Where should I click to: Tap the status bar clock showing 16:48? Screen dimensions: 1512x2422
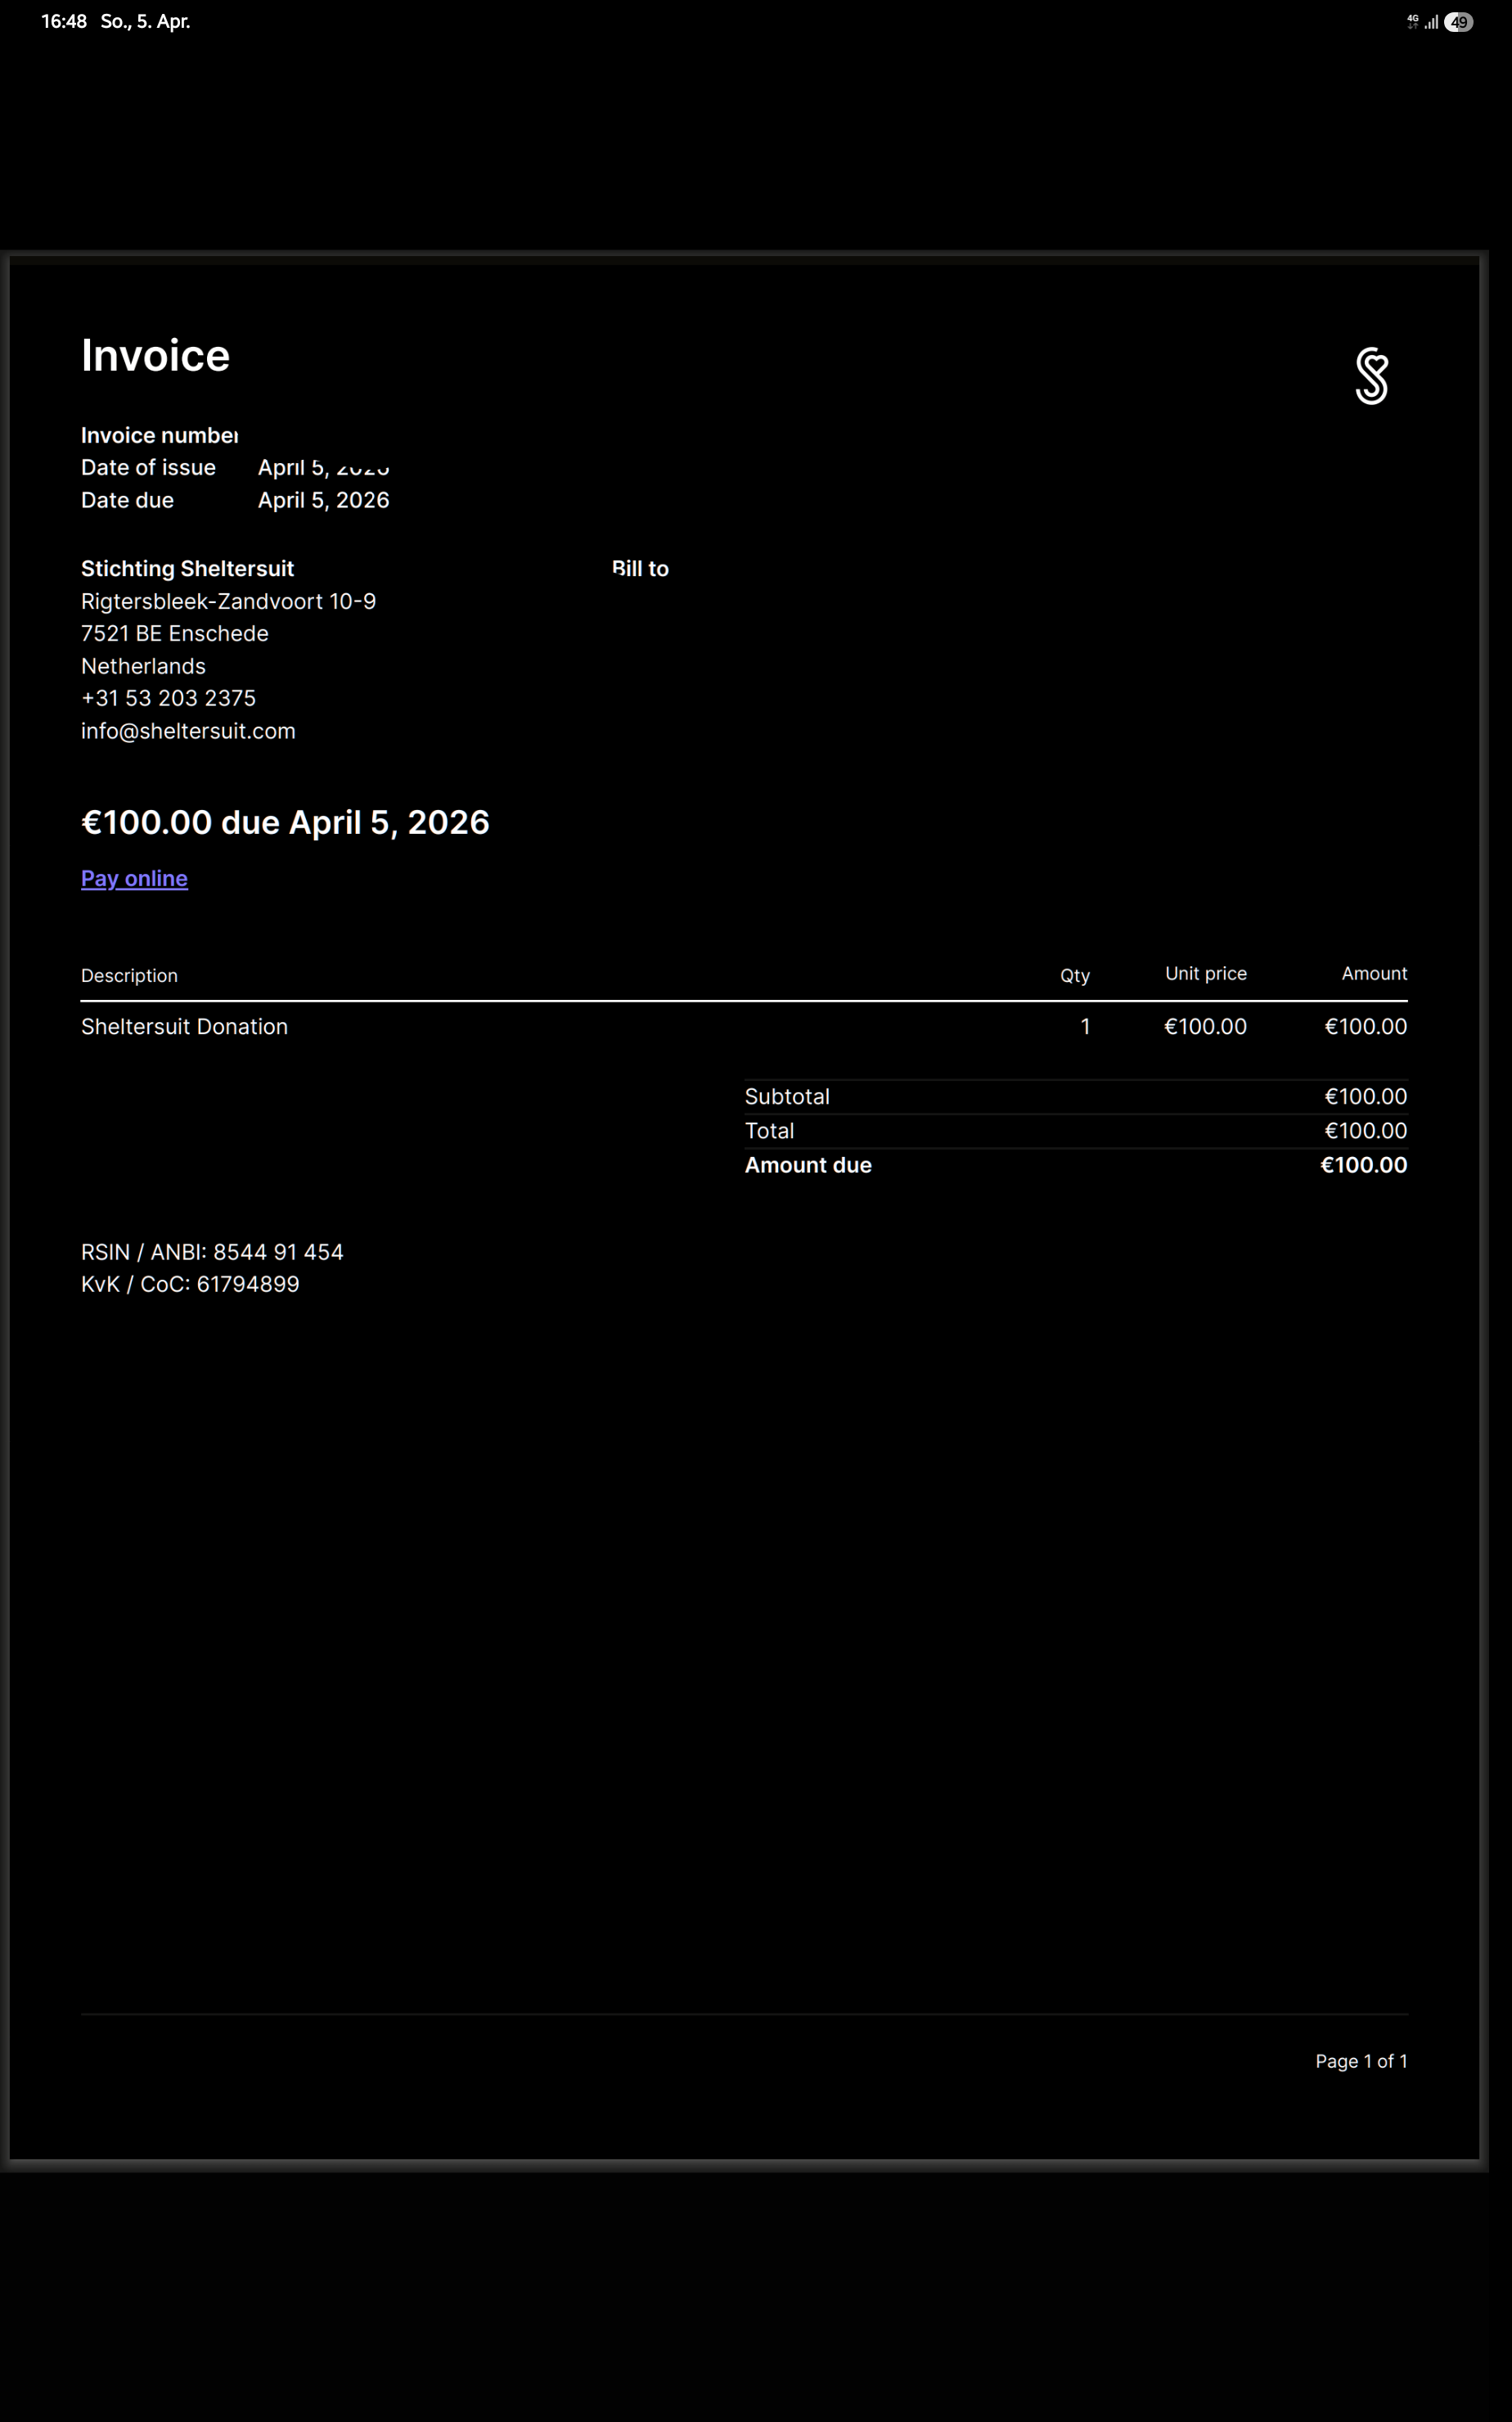coord(64,22)
